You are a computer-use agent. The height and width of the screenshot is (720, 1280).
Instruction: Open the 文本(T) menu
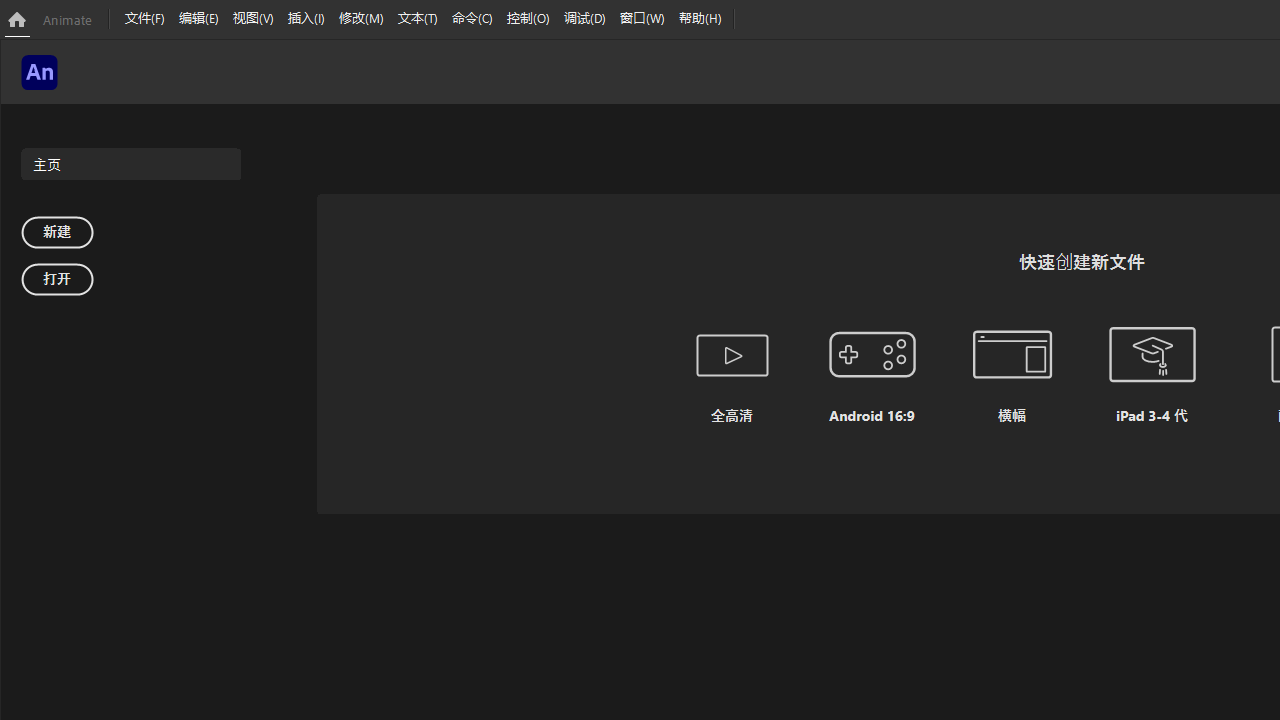pos(417,18)
